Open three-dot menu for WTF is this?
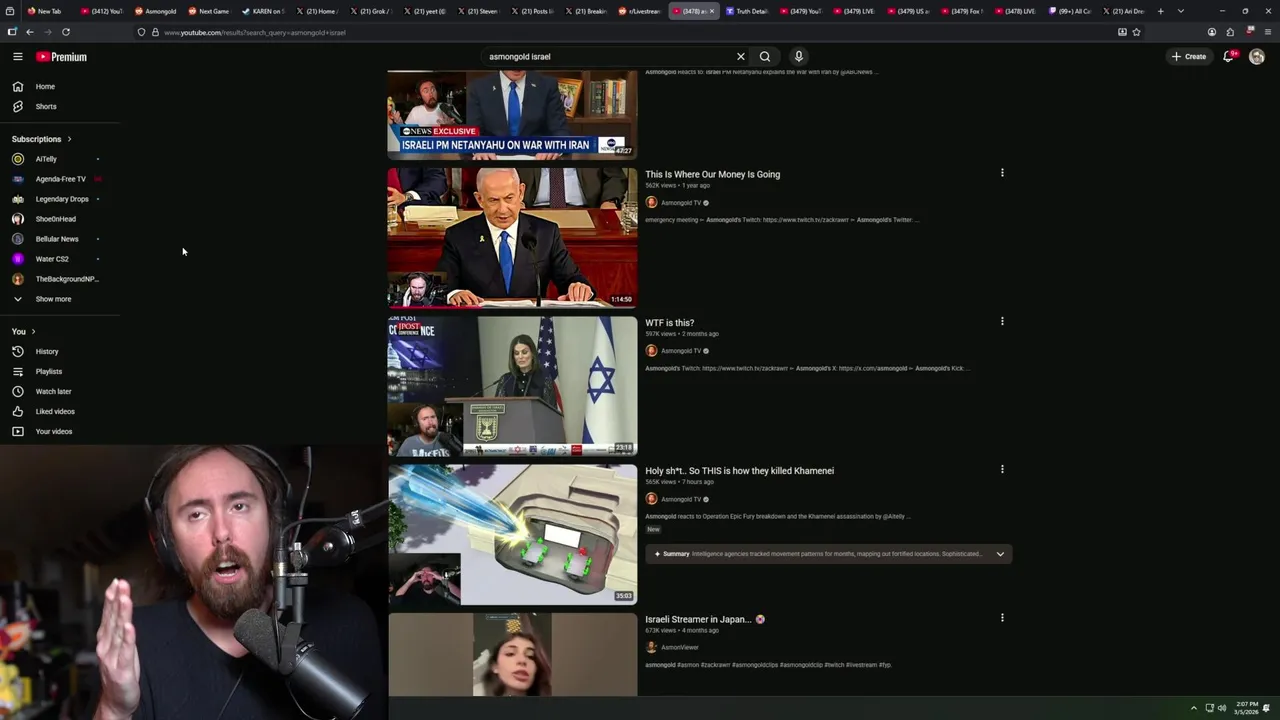1280x720 pixels. (1002, 322)
